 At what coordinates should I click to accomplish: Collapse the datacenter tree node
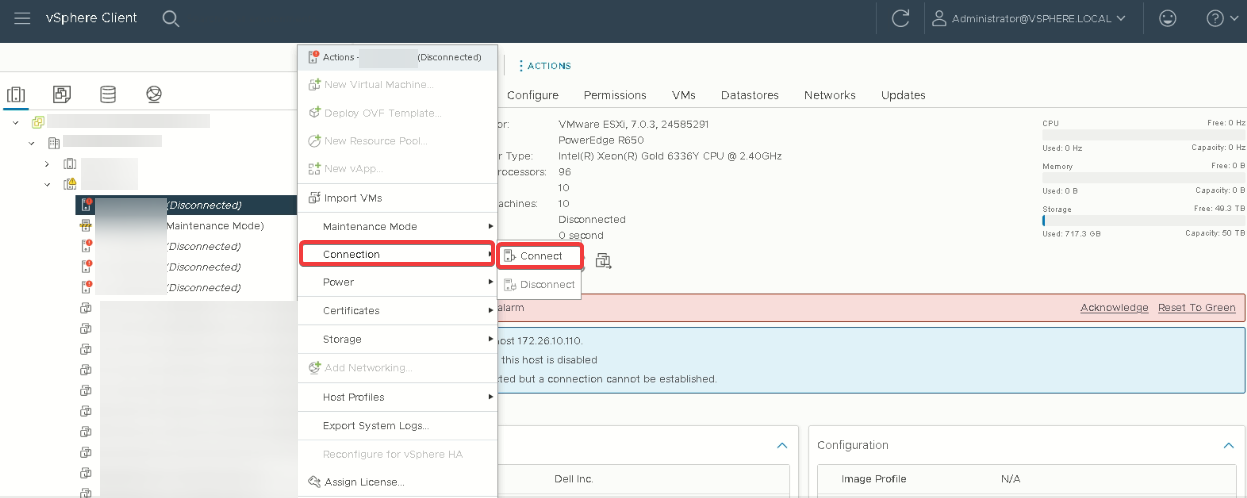coord(31,143)
